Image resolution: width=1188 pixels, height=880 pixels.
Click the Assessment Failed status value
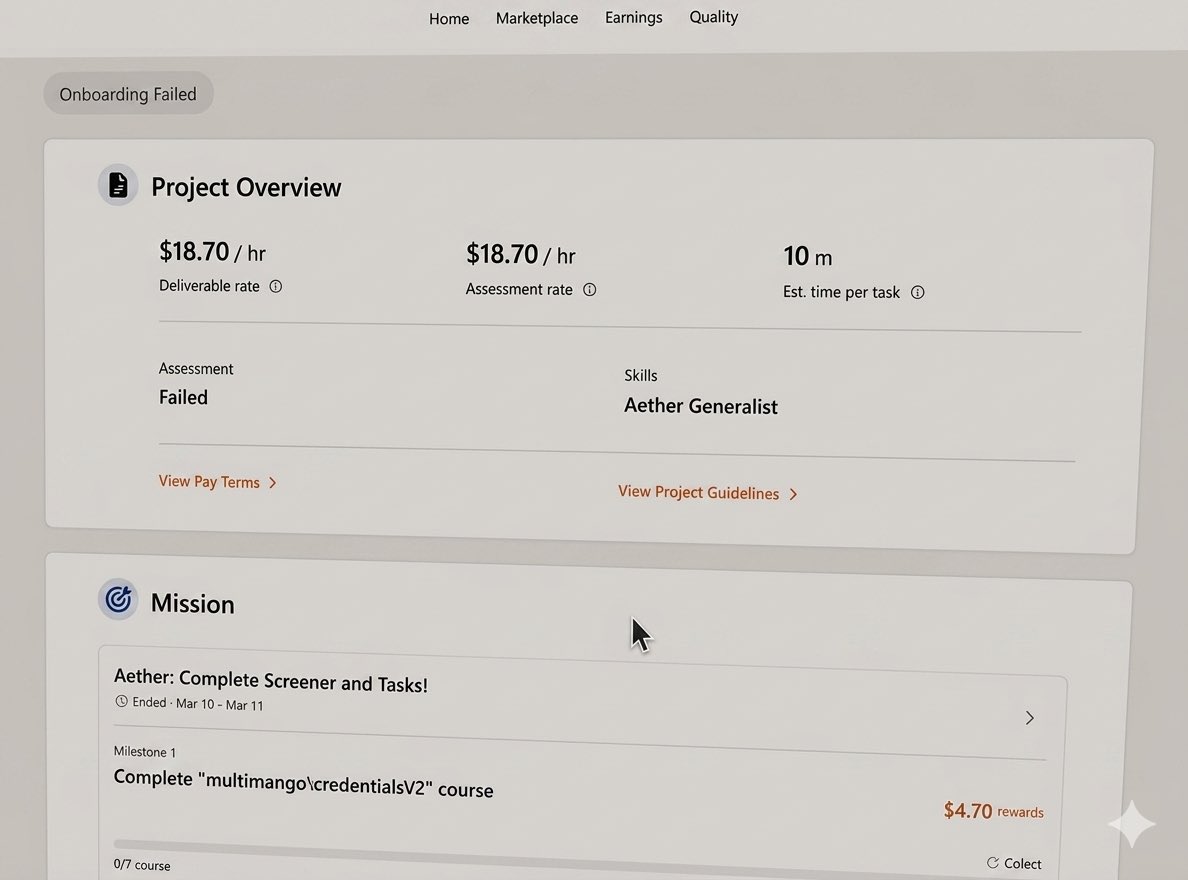pyautogui.click(x=183, y=397)
